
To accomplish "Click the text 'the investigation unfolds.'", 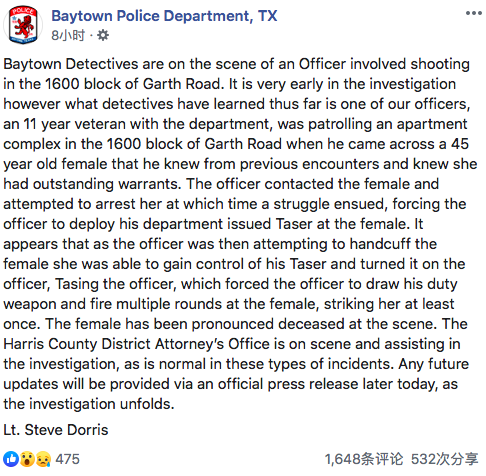I will point(89,404).
